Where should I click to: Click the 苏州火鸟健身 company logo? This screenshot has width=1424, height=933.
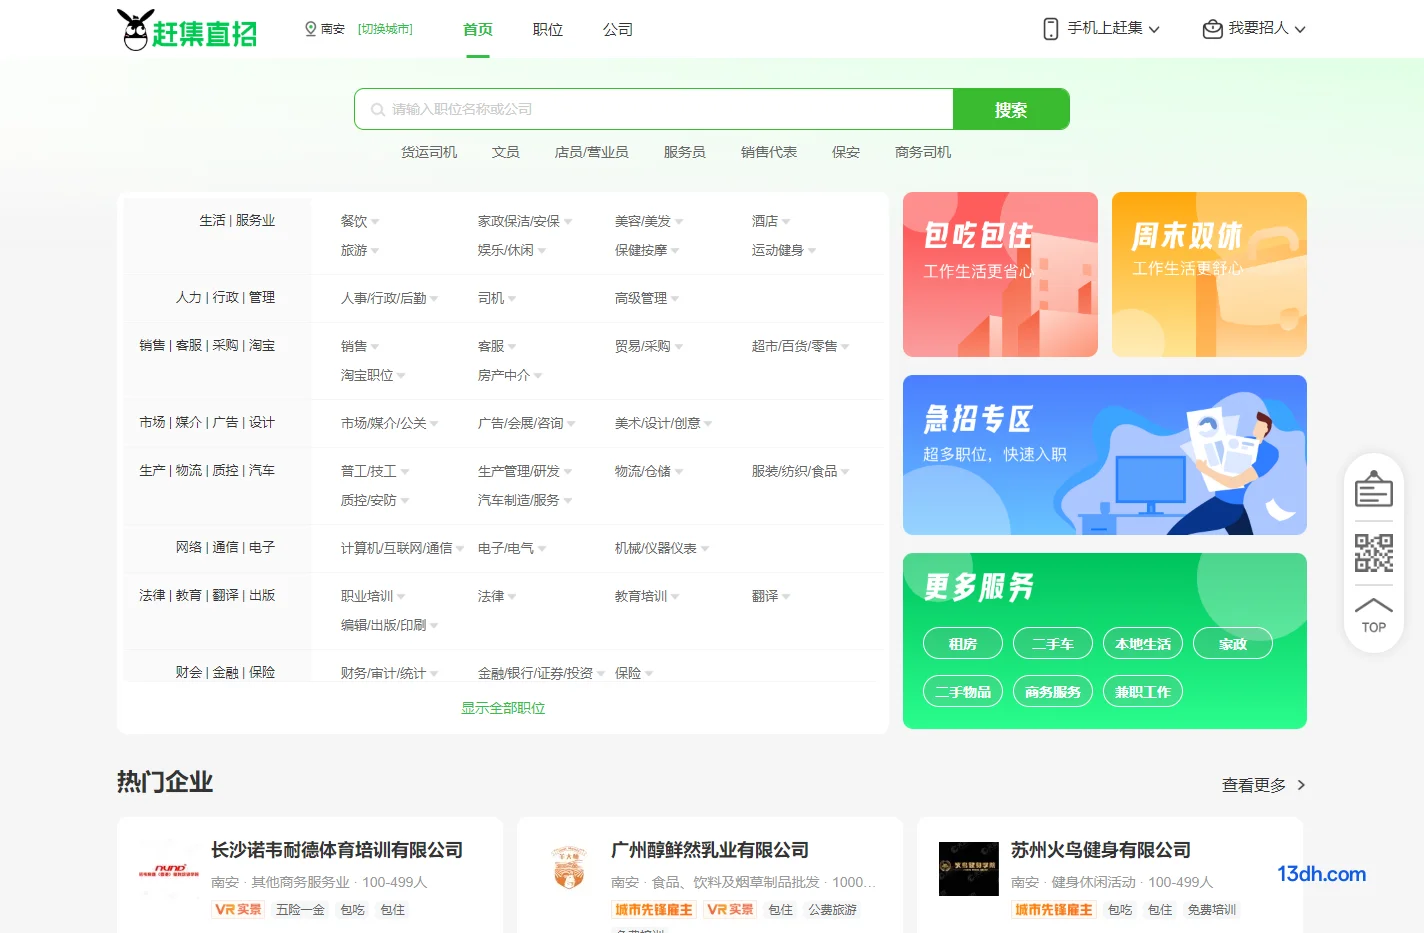[x=968, y=869]
